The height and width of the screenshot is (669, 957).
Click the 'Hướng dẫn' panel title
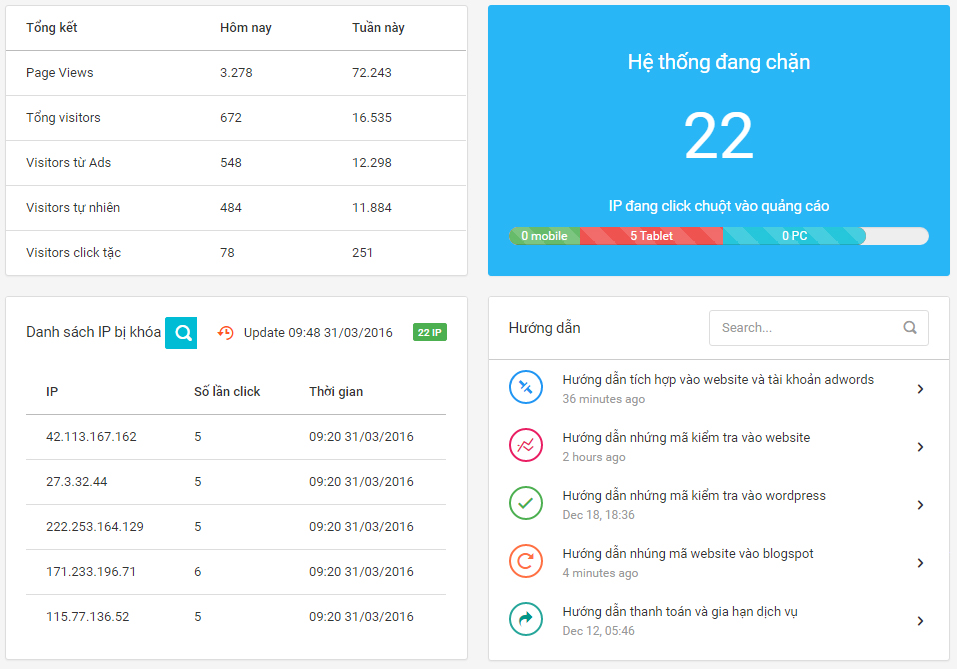pyautogui.click(x=544, y=328)
